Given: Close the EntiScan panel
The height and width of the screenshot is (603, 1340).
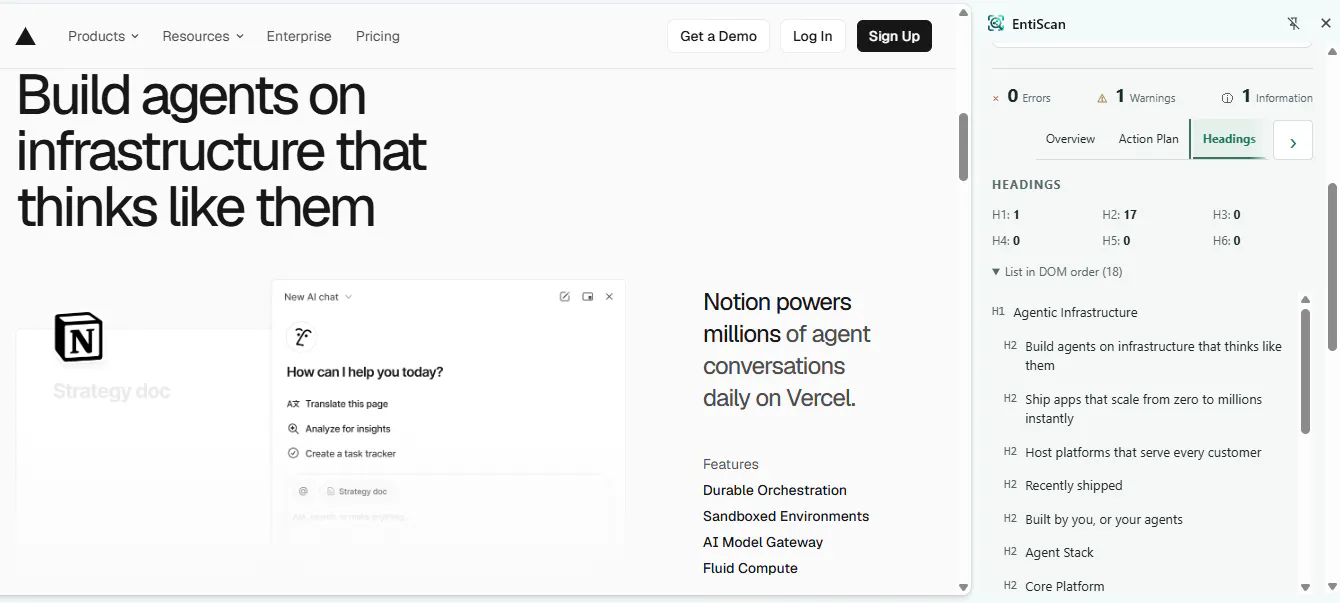Looking at the screenshot, I should pyautogui.click(x=1326, y=24).
